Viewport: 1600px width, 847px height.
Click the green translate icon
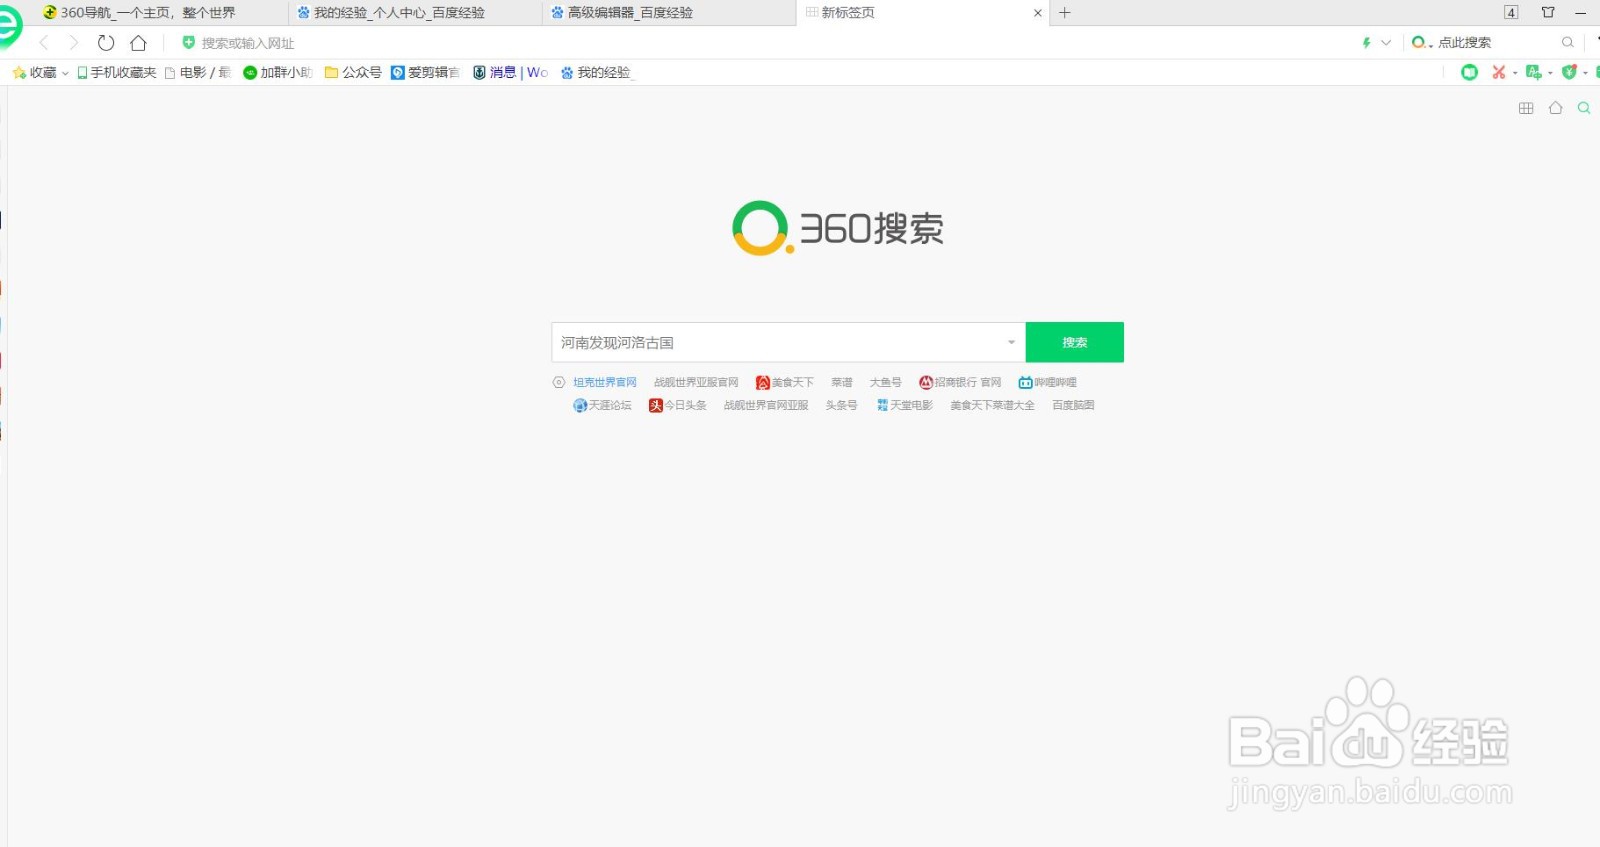click(x=1533, y=72)
